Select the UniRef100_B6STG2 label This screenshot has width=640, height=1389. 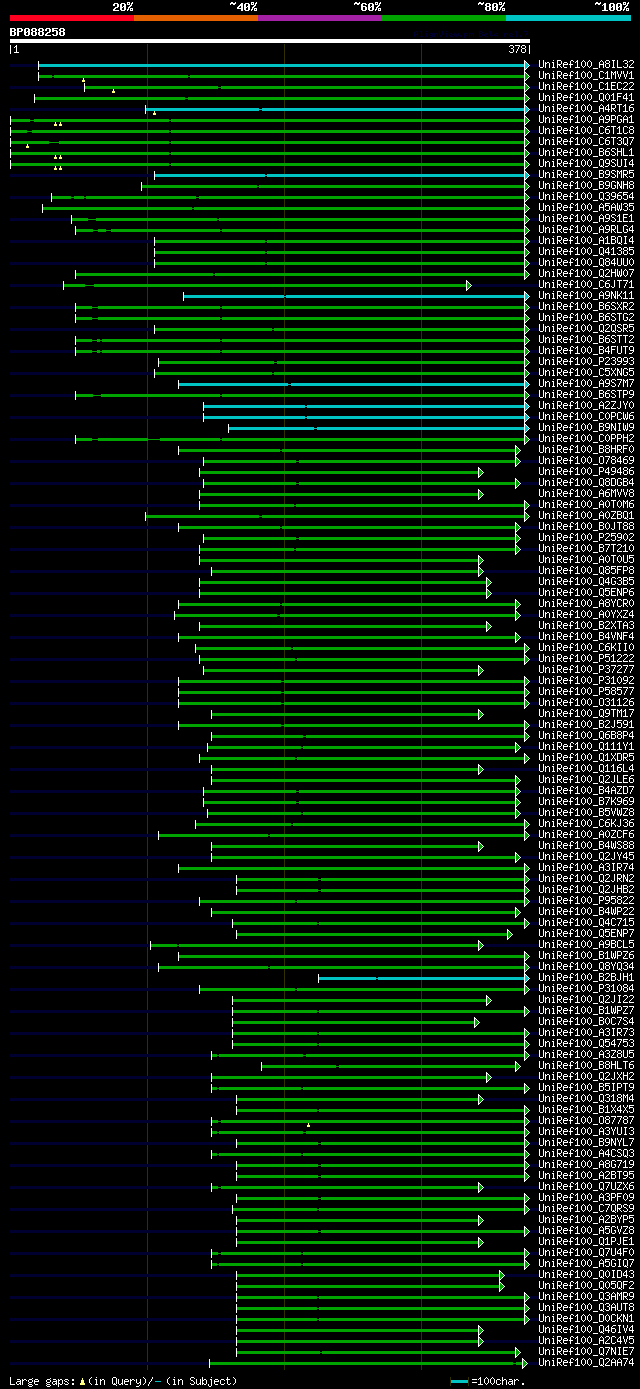[x=586, y=317]
